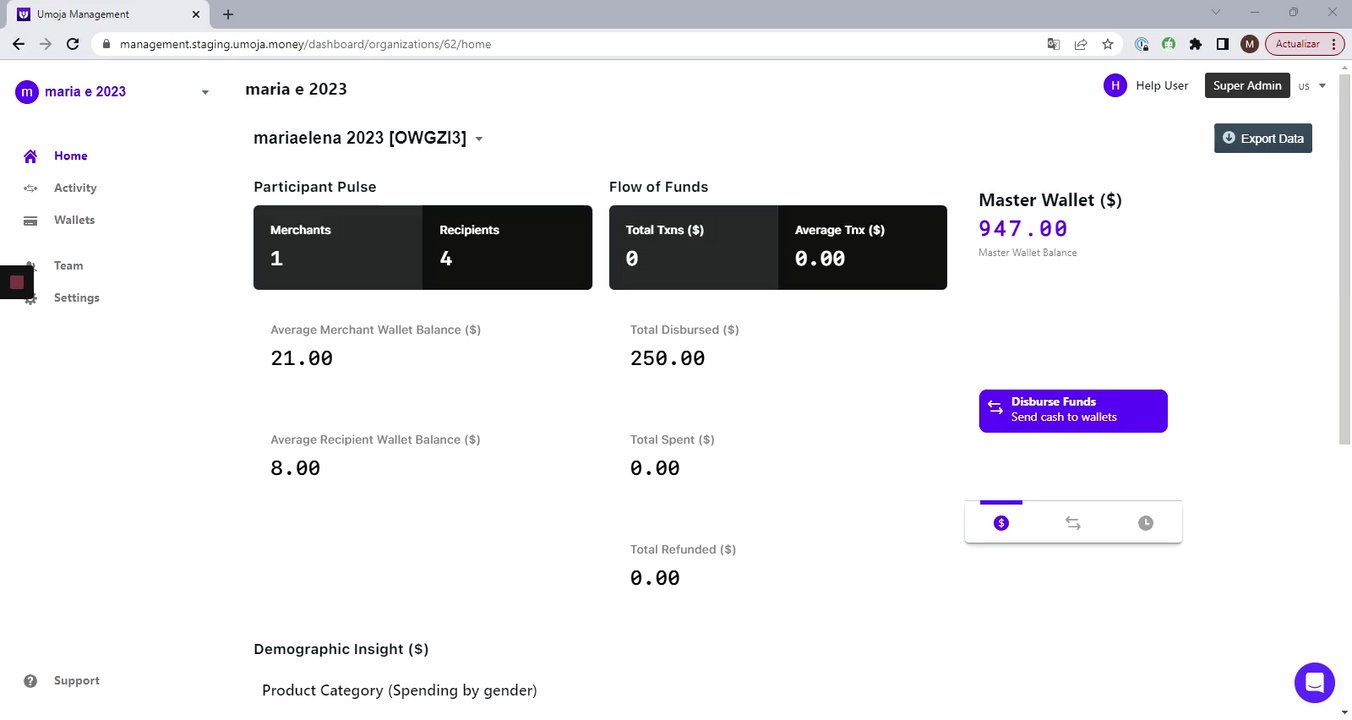Image resolution: width=1352 pixels, height=720 pixels.
Task: Select the dollar sign wallet tab
Action: [x=1001, y=523]
